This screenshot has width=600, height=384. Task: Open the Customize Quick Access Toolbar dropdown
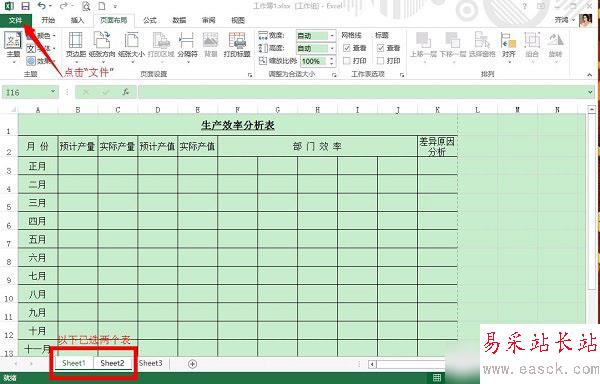tap(115, 6)
